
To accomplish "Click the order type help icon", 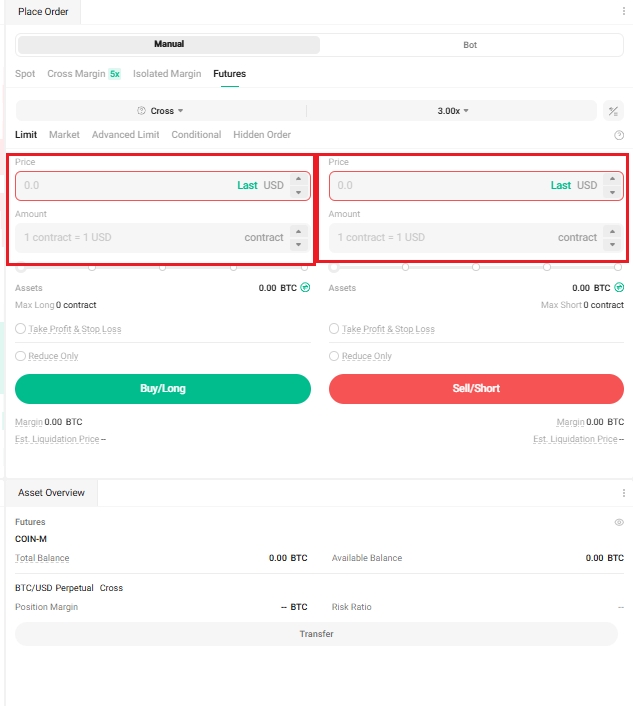I will click(619, 135).
